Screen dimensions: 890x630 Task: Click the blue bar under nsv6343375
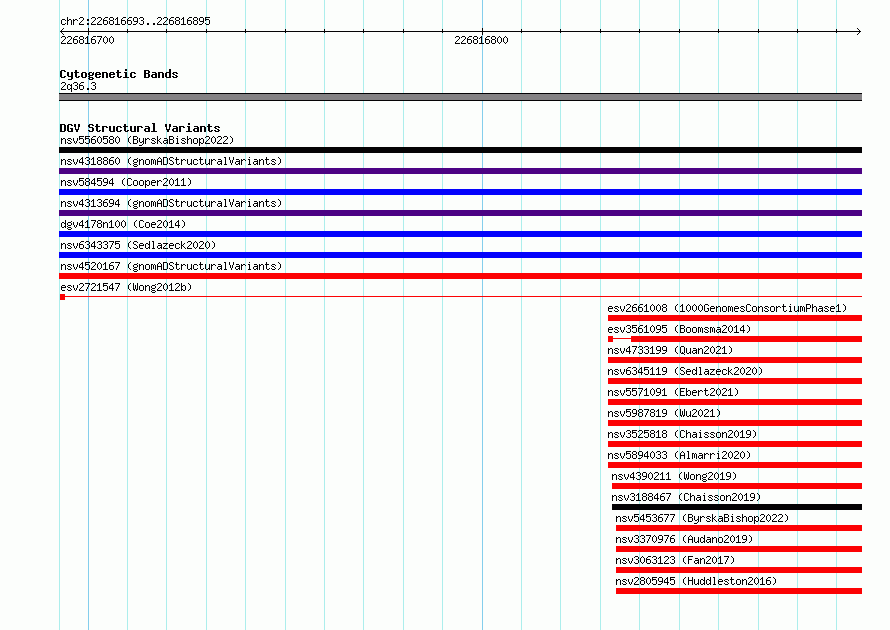460,255
